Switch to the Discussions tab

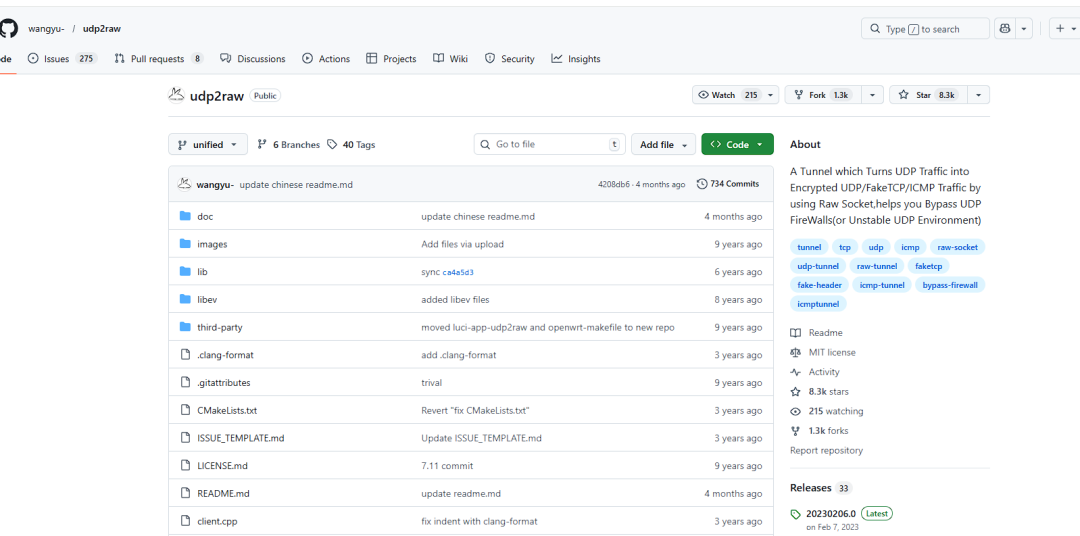click(x=253, y=59)
